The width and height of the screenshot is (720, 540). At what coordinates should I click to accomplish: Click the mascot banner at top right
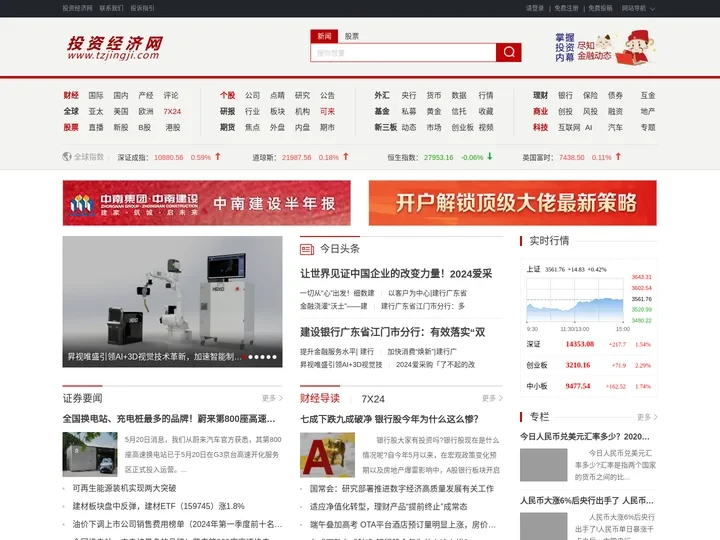coord(606,48)
